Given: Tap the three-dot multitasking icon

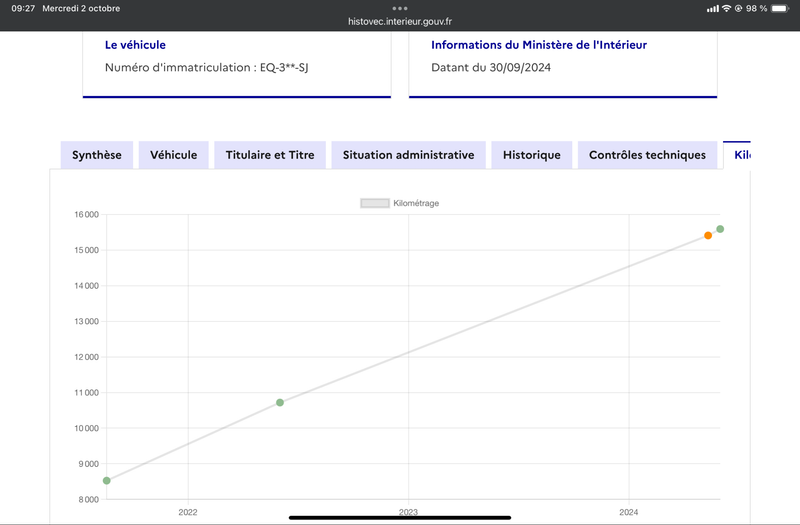Looking at the screenshot, I should (400, 8).
